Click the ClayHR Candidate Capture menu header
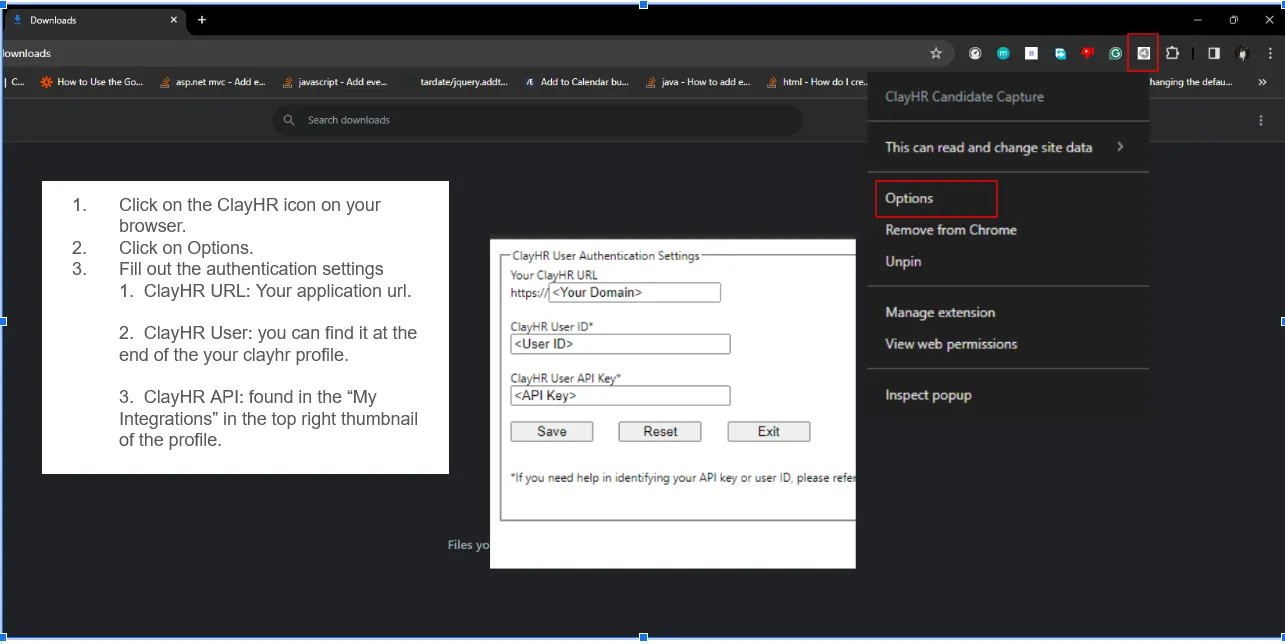1285x644 pixels. click(x=964, y=97)
